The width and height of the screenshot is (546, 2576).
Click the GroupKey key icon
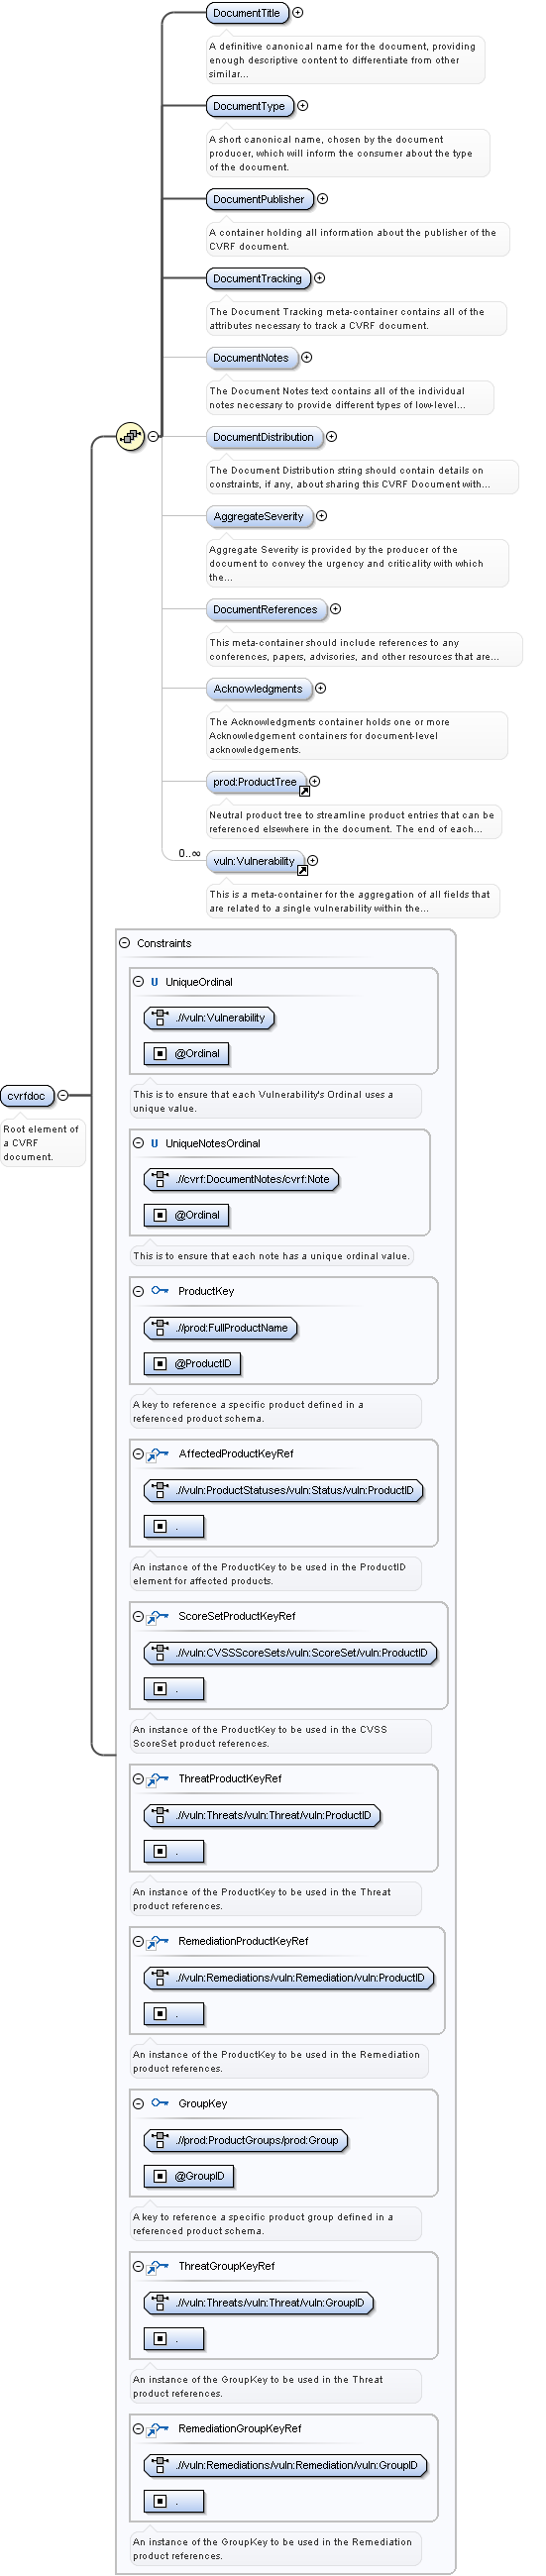coord(159,2102)
